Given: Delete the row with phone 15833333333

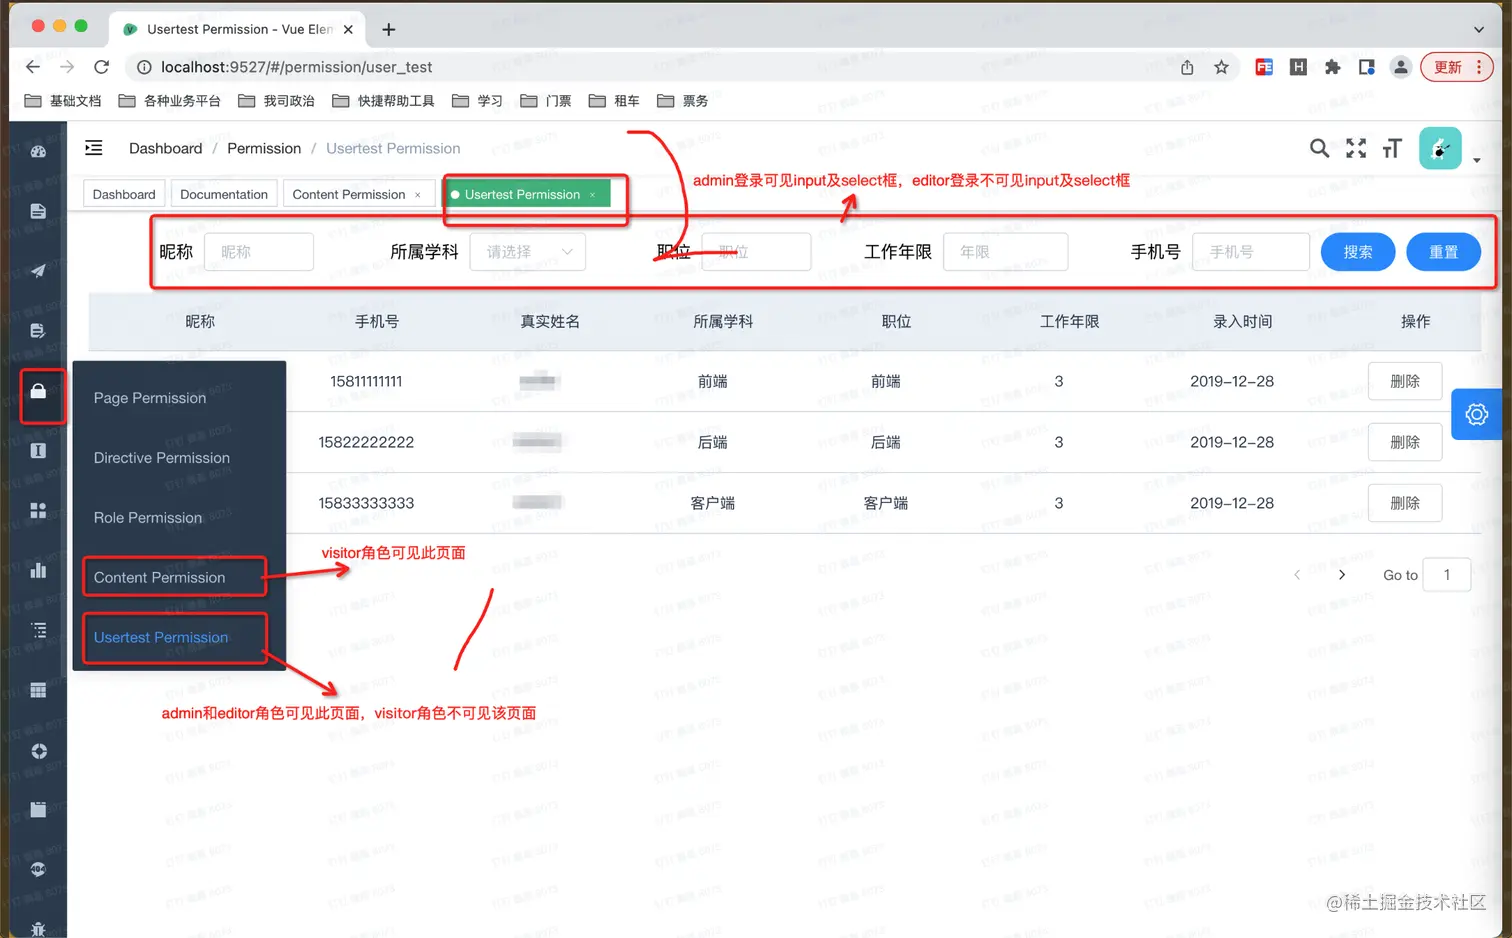Looking at the screenshot, I should [x=1405, y=503].
